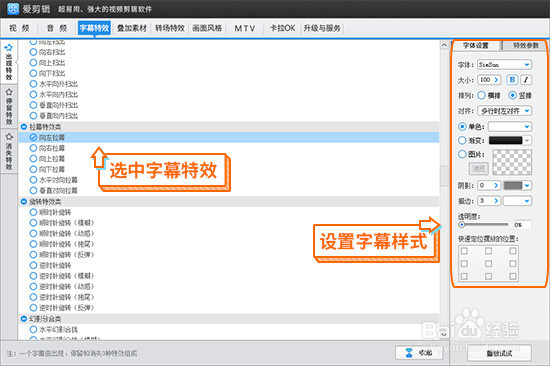550x366 pixels.
Task: Click the 大小 size 100 stepper arrow
Action: pos(496,80)
